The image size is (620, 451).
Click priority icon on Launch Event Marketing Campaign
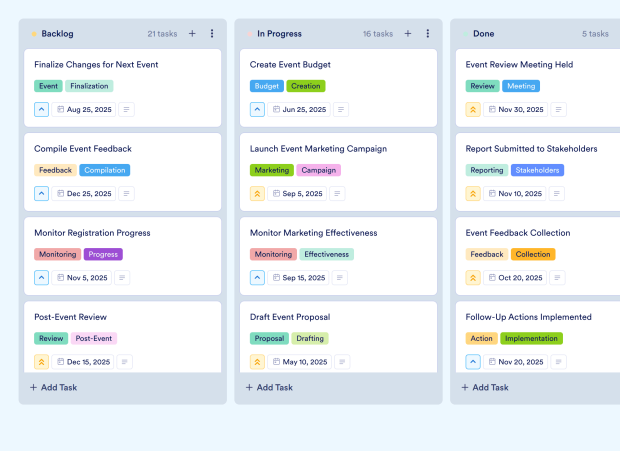pyautogui.click(x=258, y=194)
